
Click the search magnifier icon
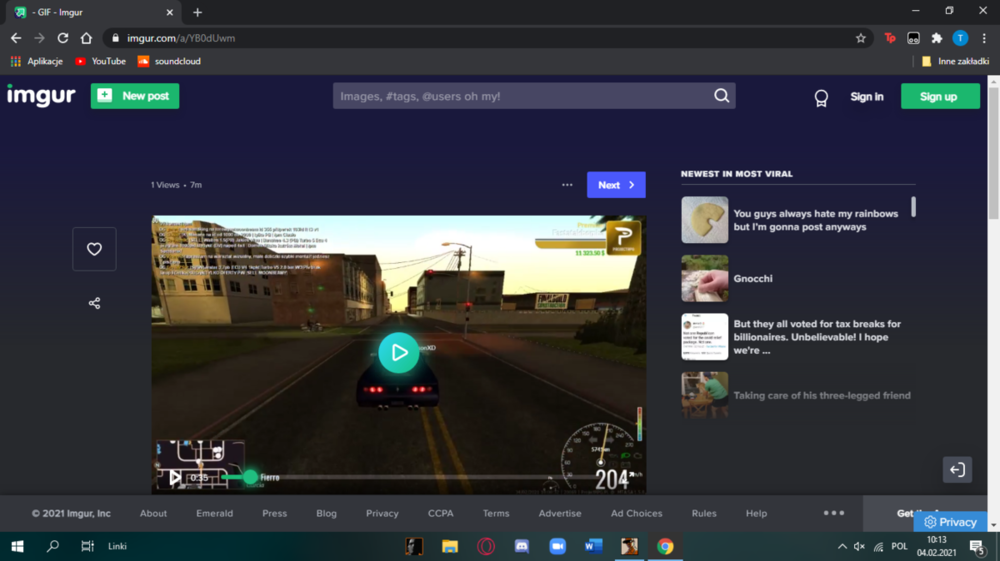[x=721, y=96]
